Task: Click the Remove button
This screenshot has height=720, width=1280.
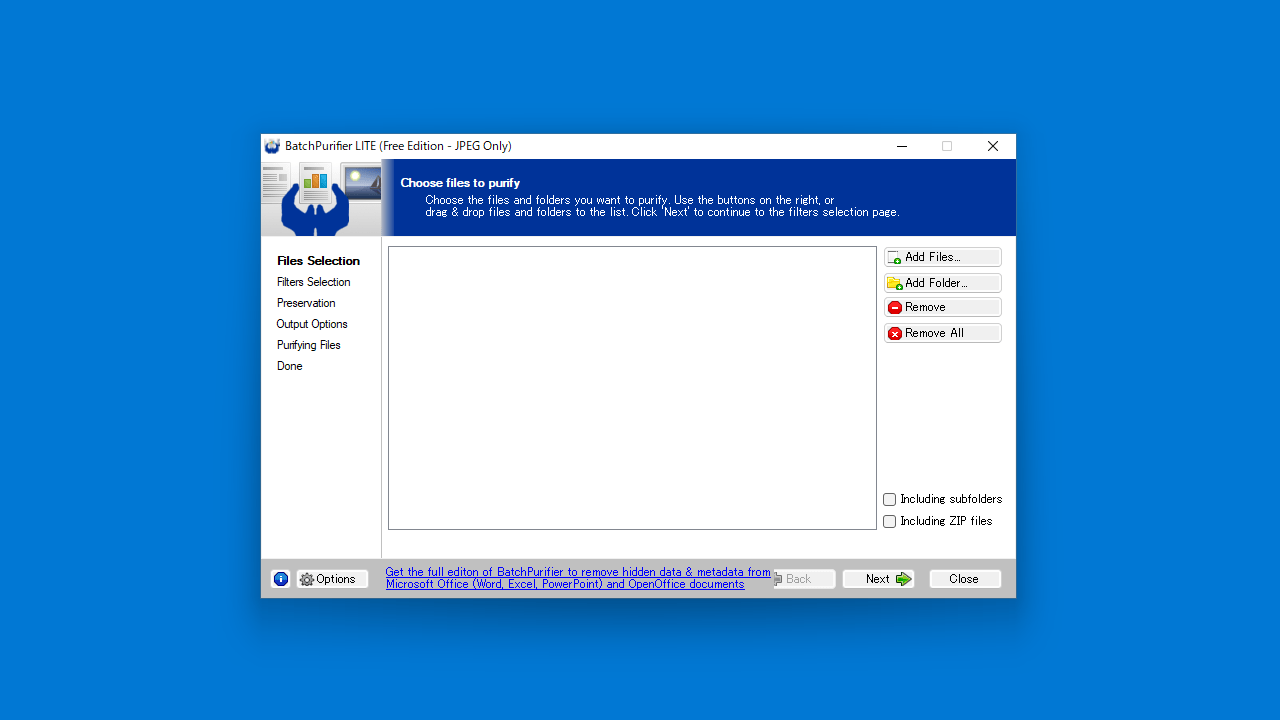Action: (942, 307)
